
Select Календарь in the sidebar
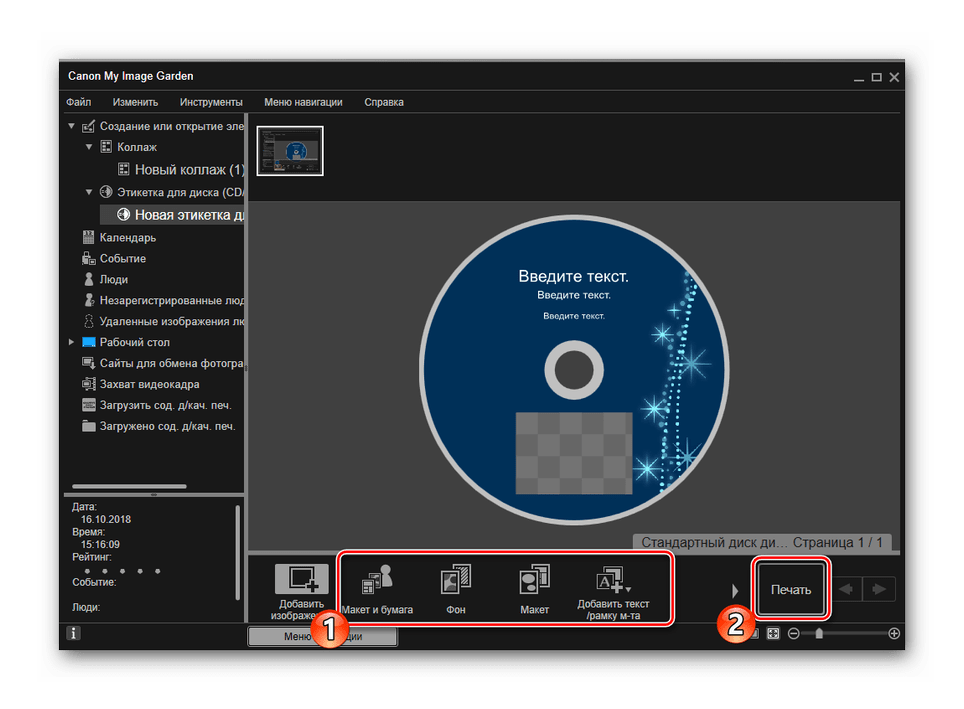127,238
